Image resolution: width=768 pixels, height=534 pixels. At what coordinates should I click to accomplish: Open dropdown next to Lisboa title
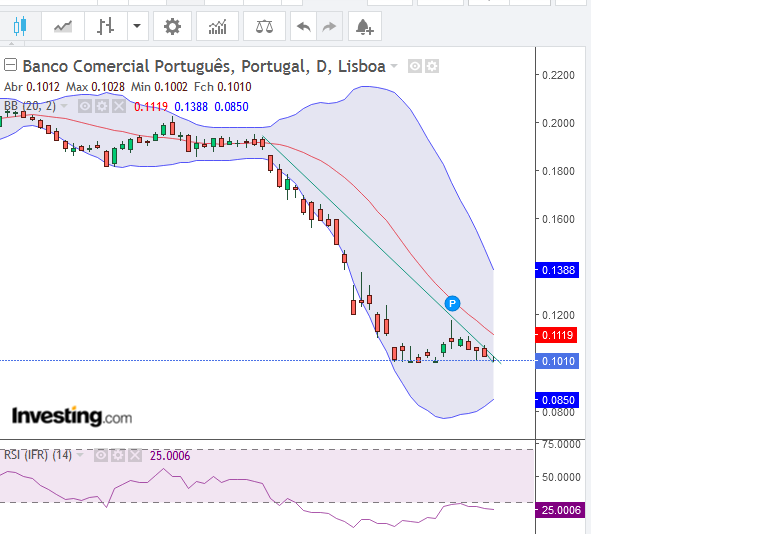394,66
